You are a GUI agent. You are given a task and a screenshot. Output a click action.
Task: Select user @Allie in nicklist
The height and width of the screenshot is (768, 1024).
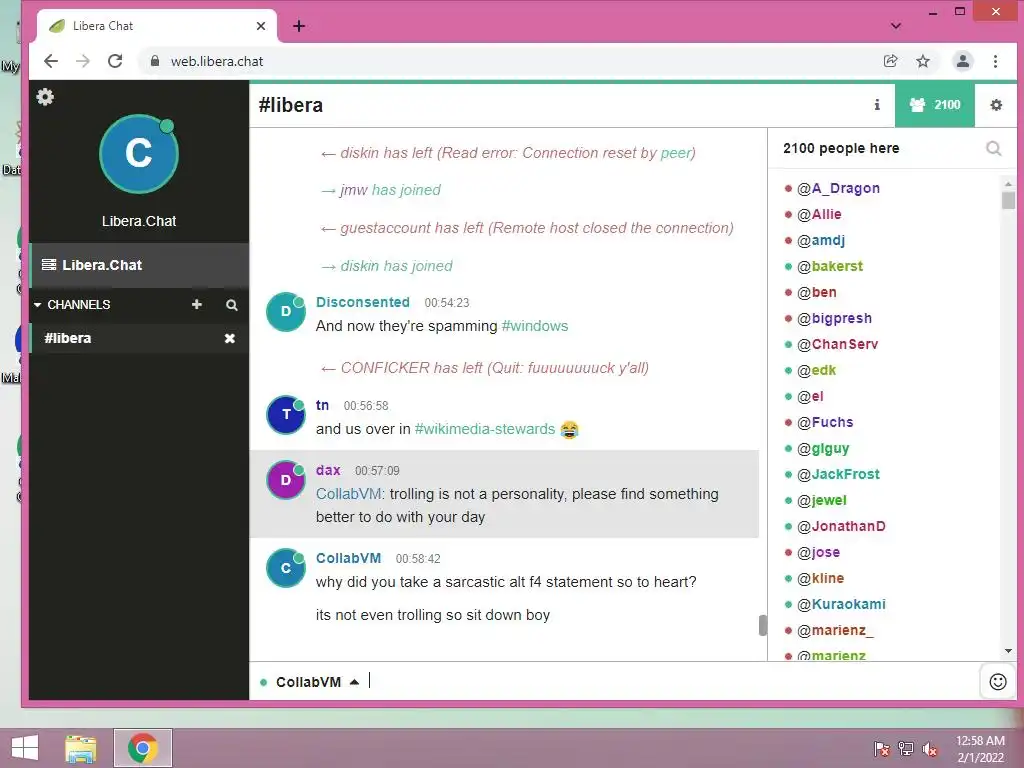pos(819,214)
